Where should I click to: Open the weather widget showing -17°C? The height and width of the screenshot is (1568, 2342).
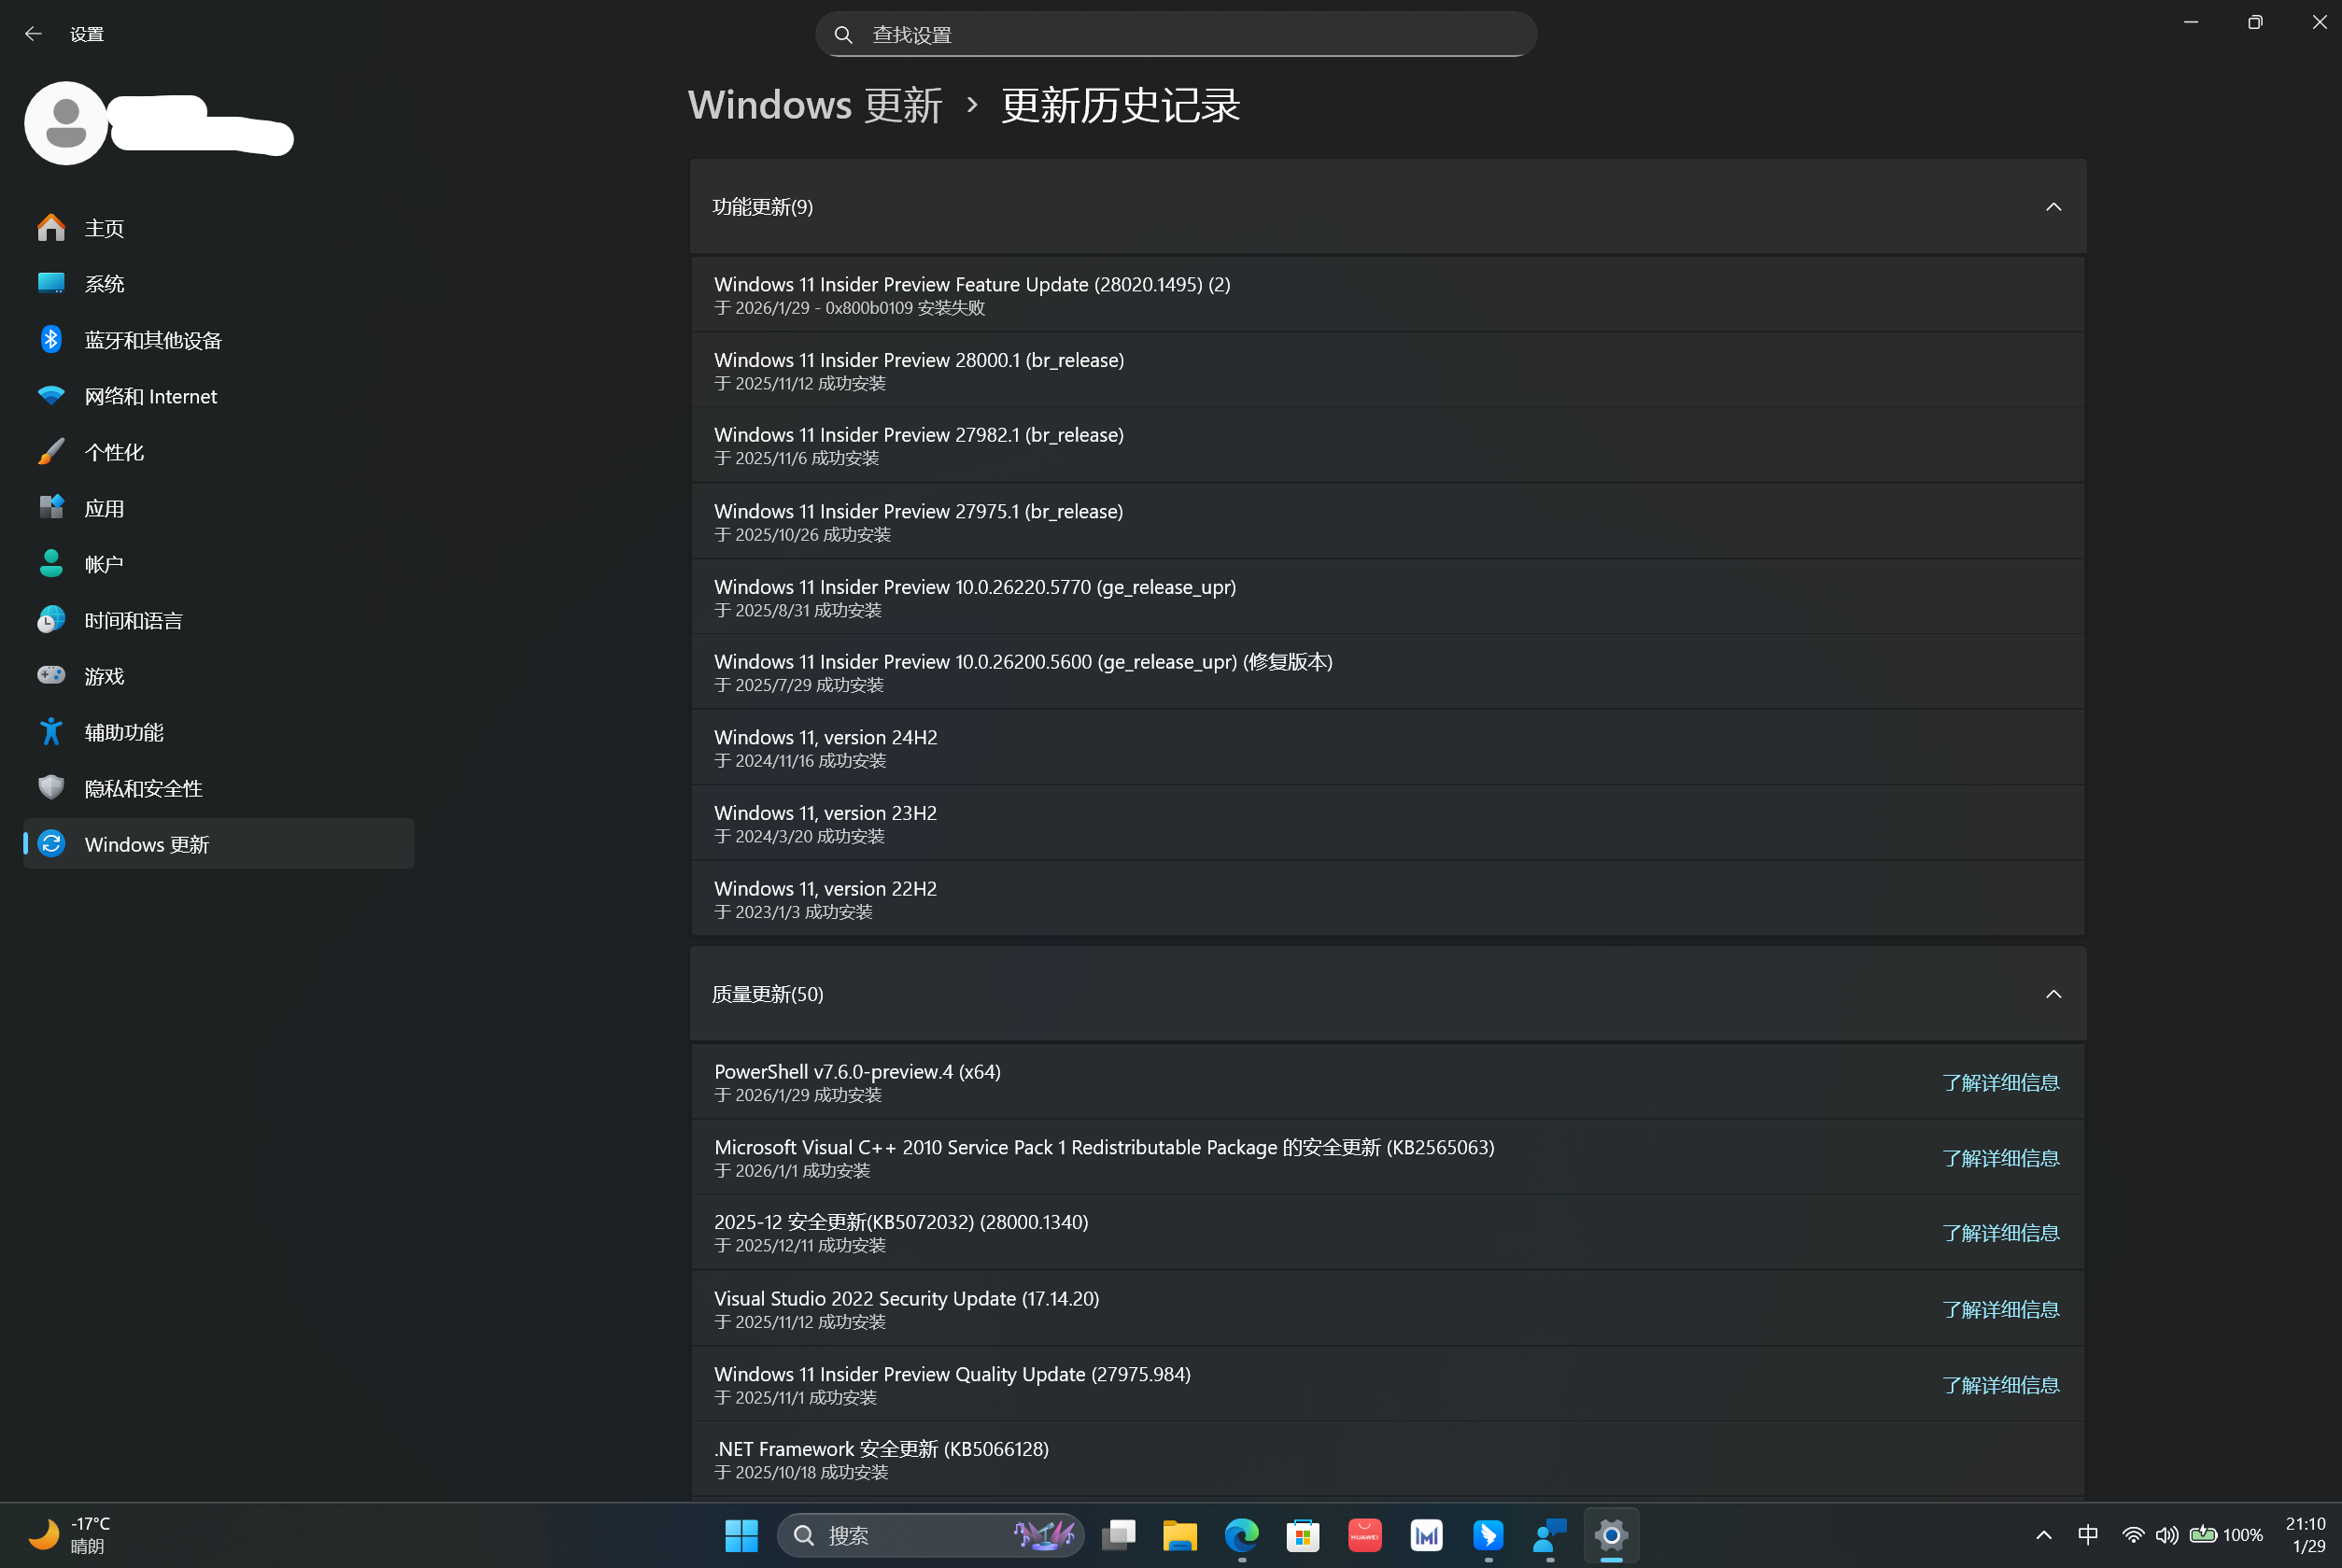[x=68, y=1535]
